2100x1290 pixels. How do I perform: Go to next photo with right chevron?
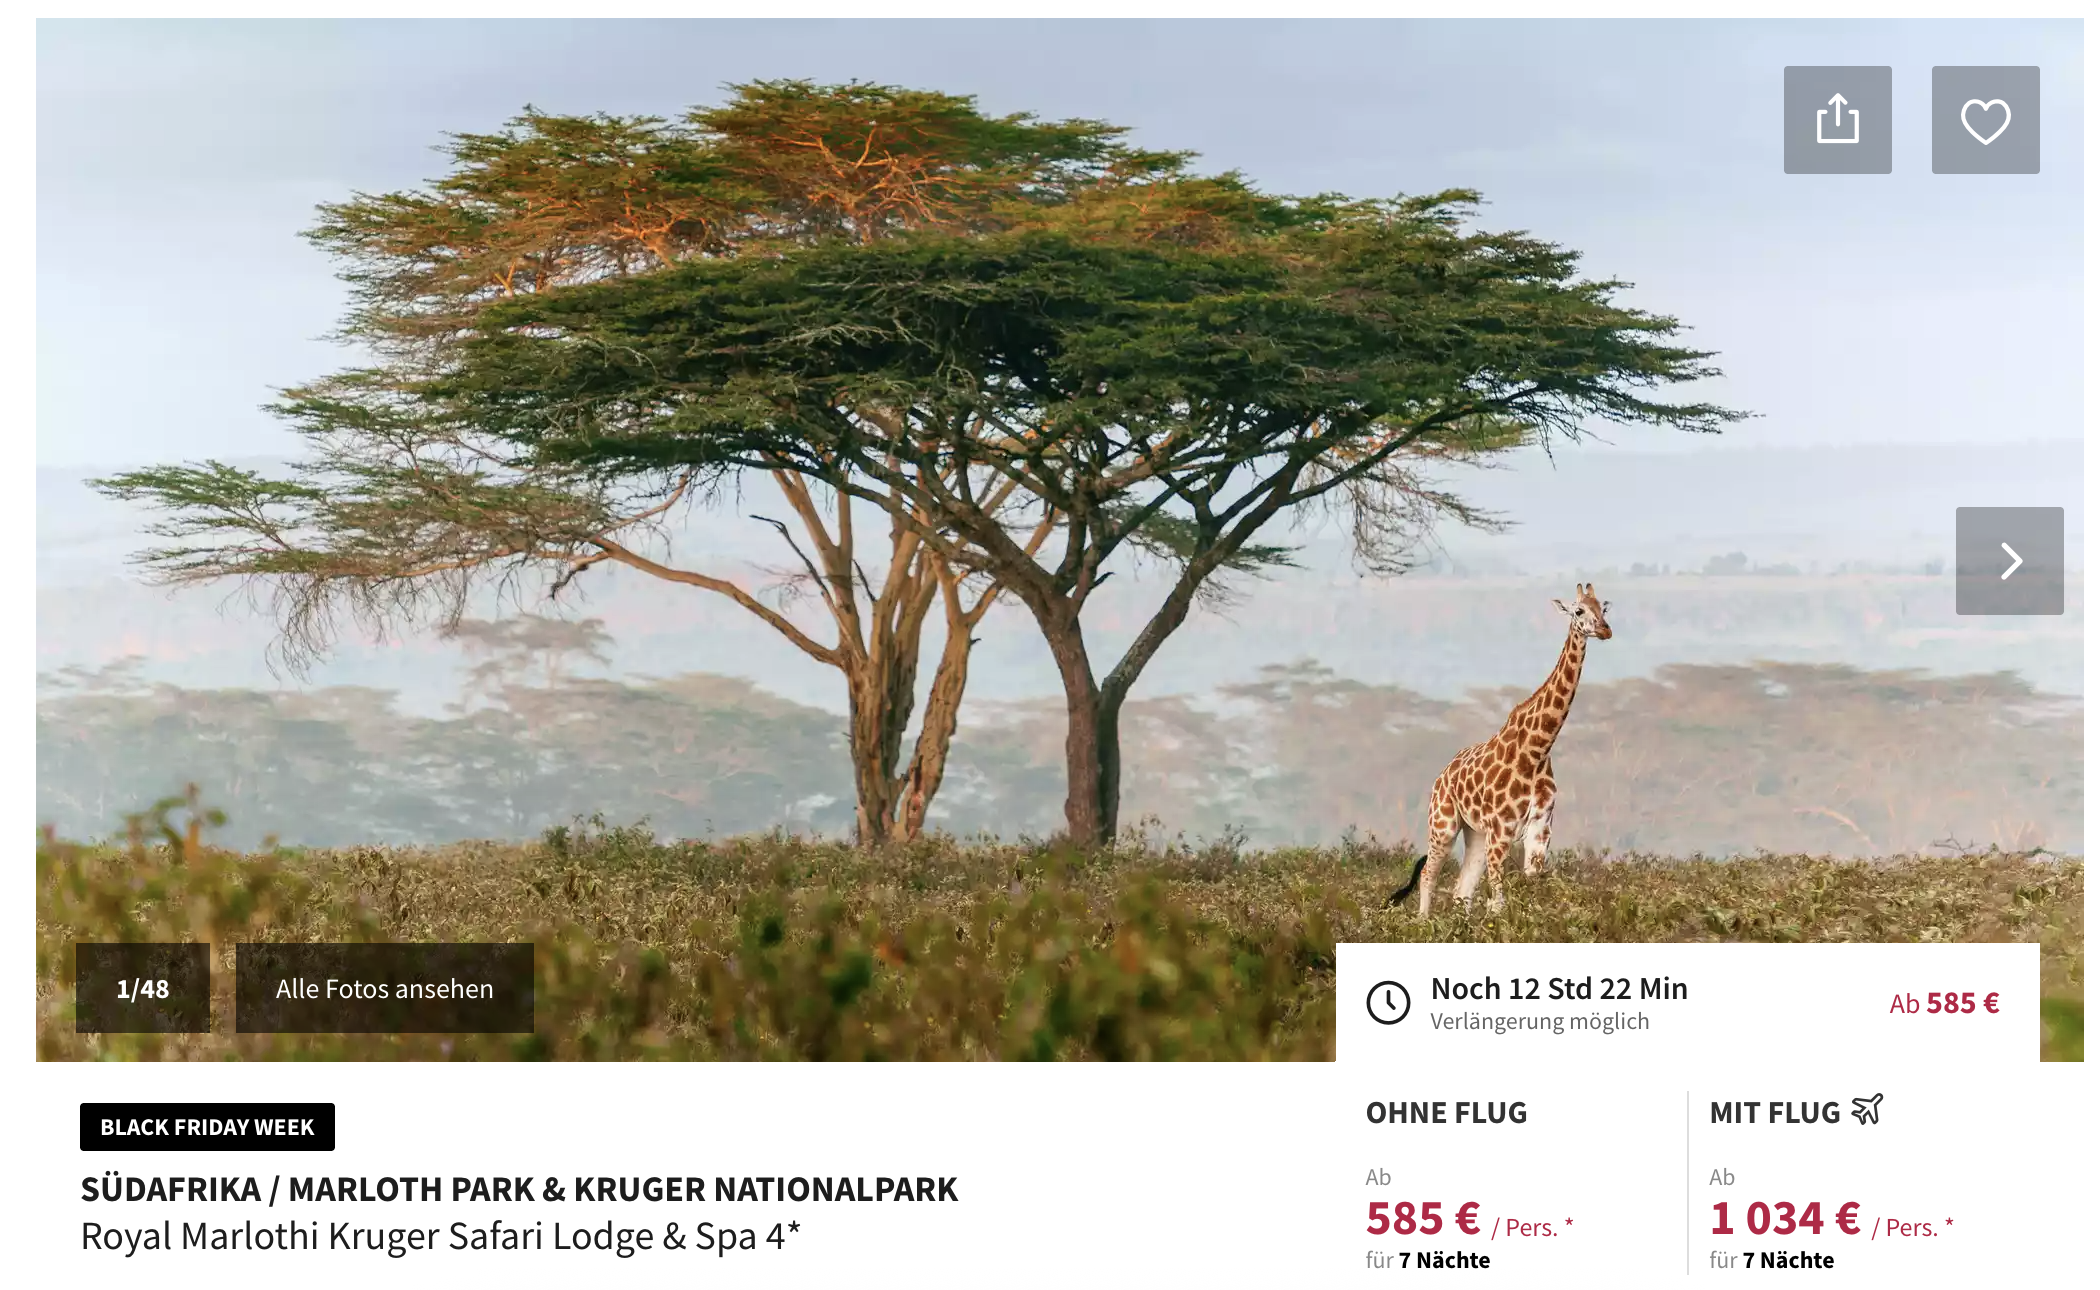point(2009,561)
